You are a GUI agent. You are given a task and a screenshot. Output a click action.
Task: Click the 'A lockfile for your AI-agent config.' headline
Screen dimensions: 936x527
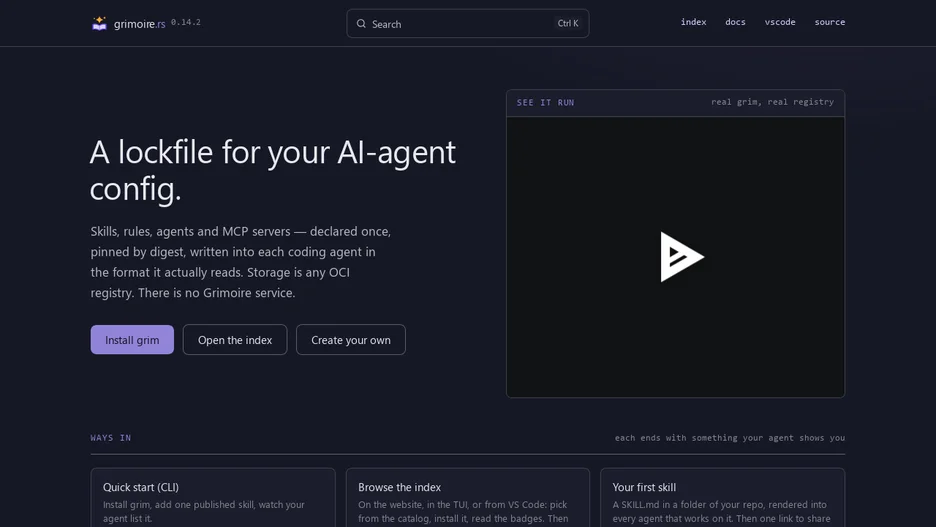[273, 170]
